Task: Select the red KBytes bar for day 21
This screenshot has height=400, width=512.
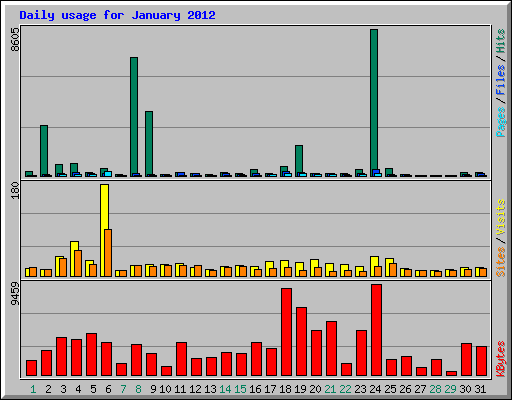Action: (x=331, y=349)
